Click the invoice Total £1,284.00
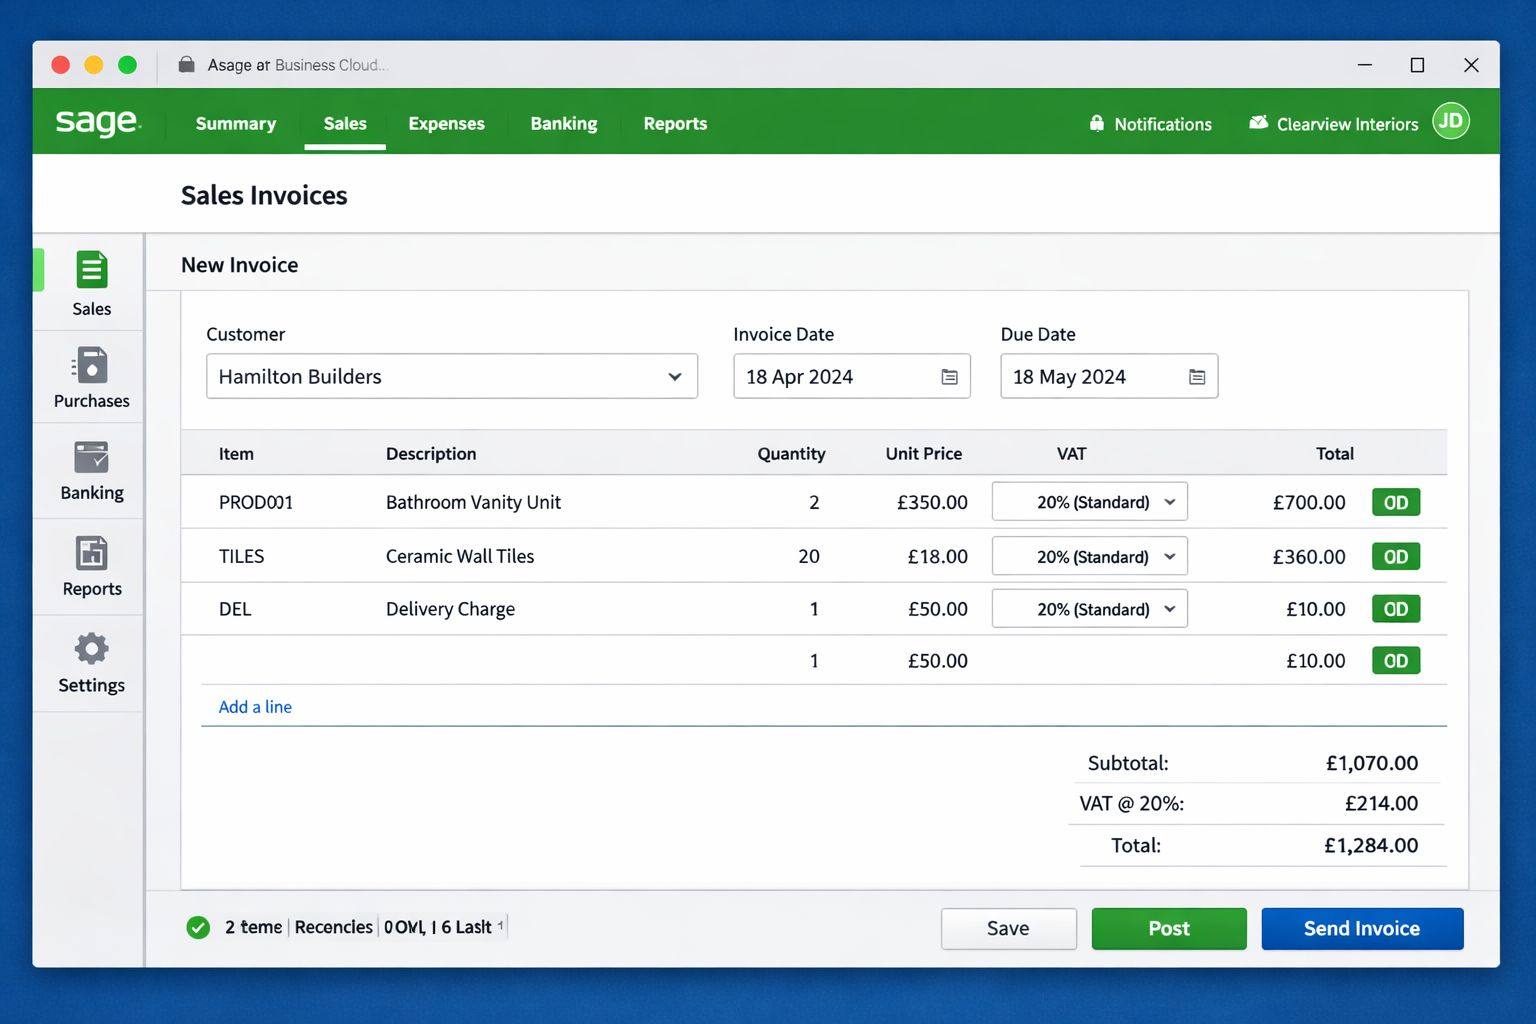Screen dimensions: 1536x1024 1371,845
